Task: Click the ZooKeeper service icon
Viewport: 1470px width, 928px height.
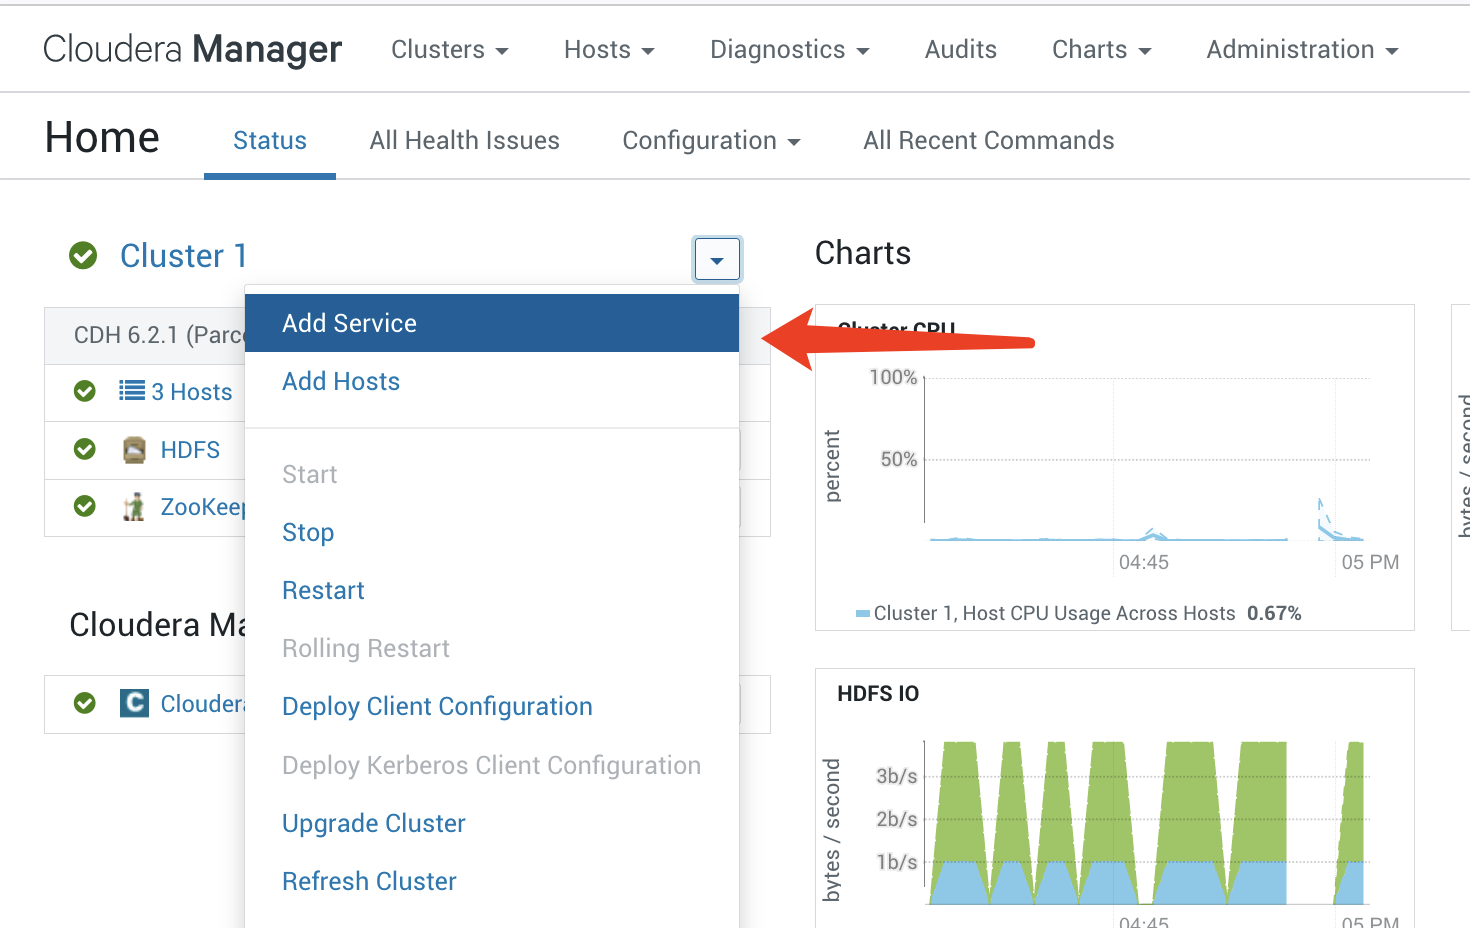Action: click(x=134, y=507)
